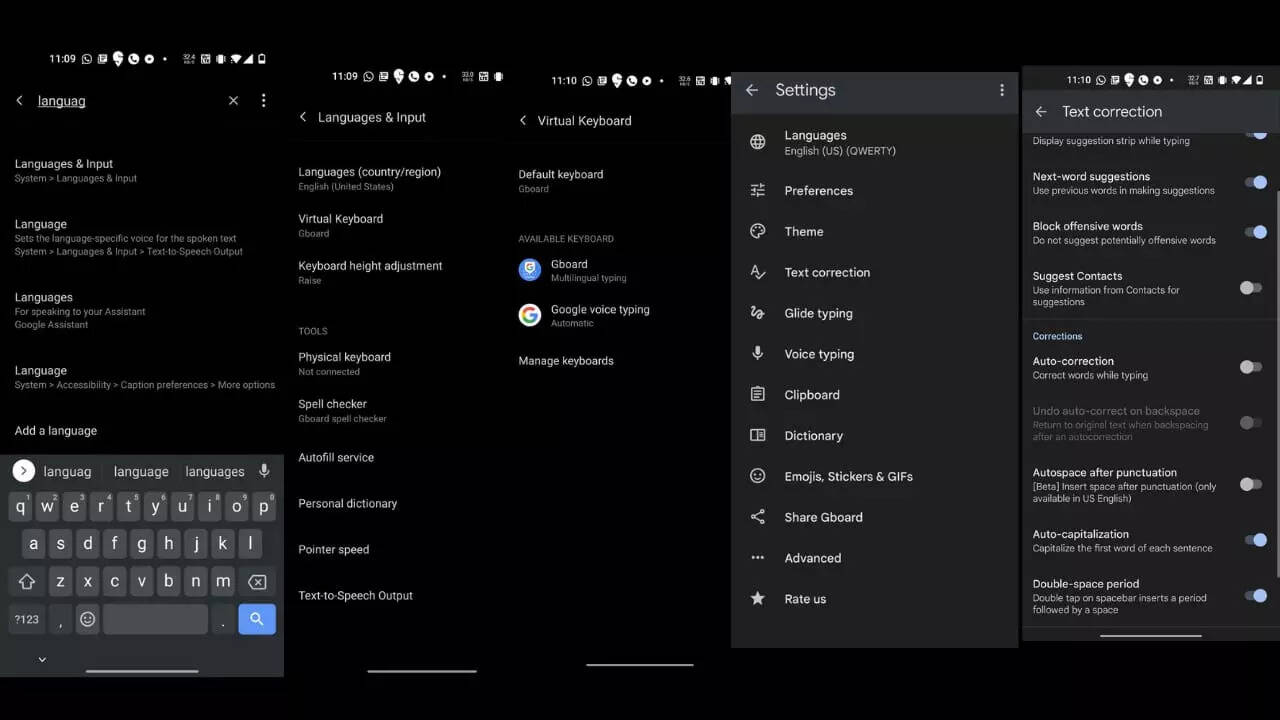Tap star icon next to Rate us
The width and height of the screenshot is (1280, 720).
coord(758,598)
